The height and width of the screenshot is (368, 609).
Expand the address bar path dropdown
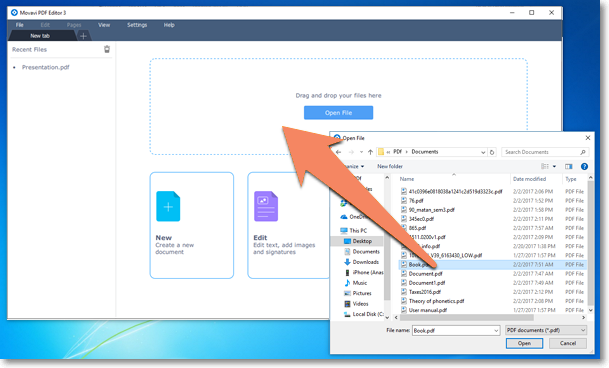(483, 152)
